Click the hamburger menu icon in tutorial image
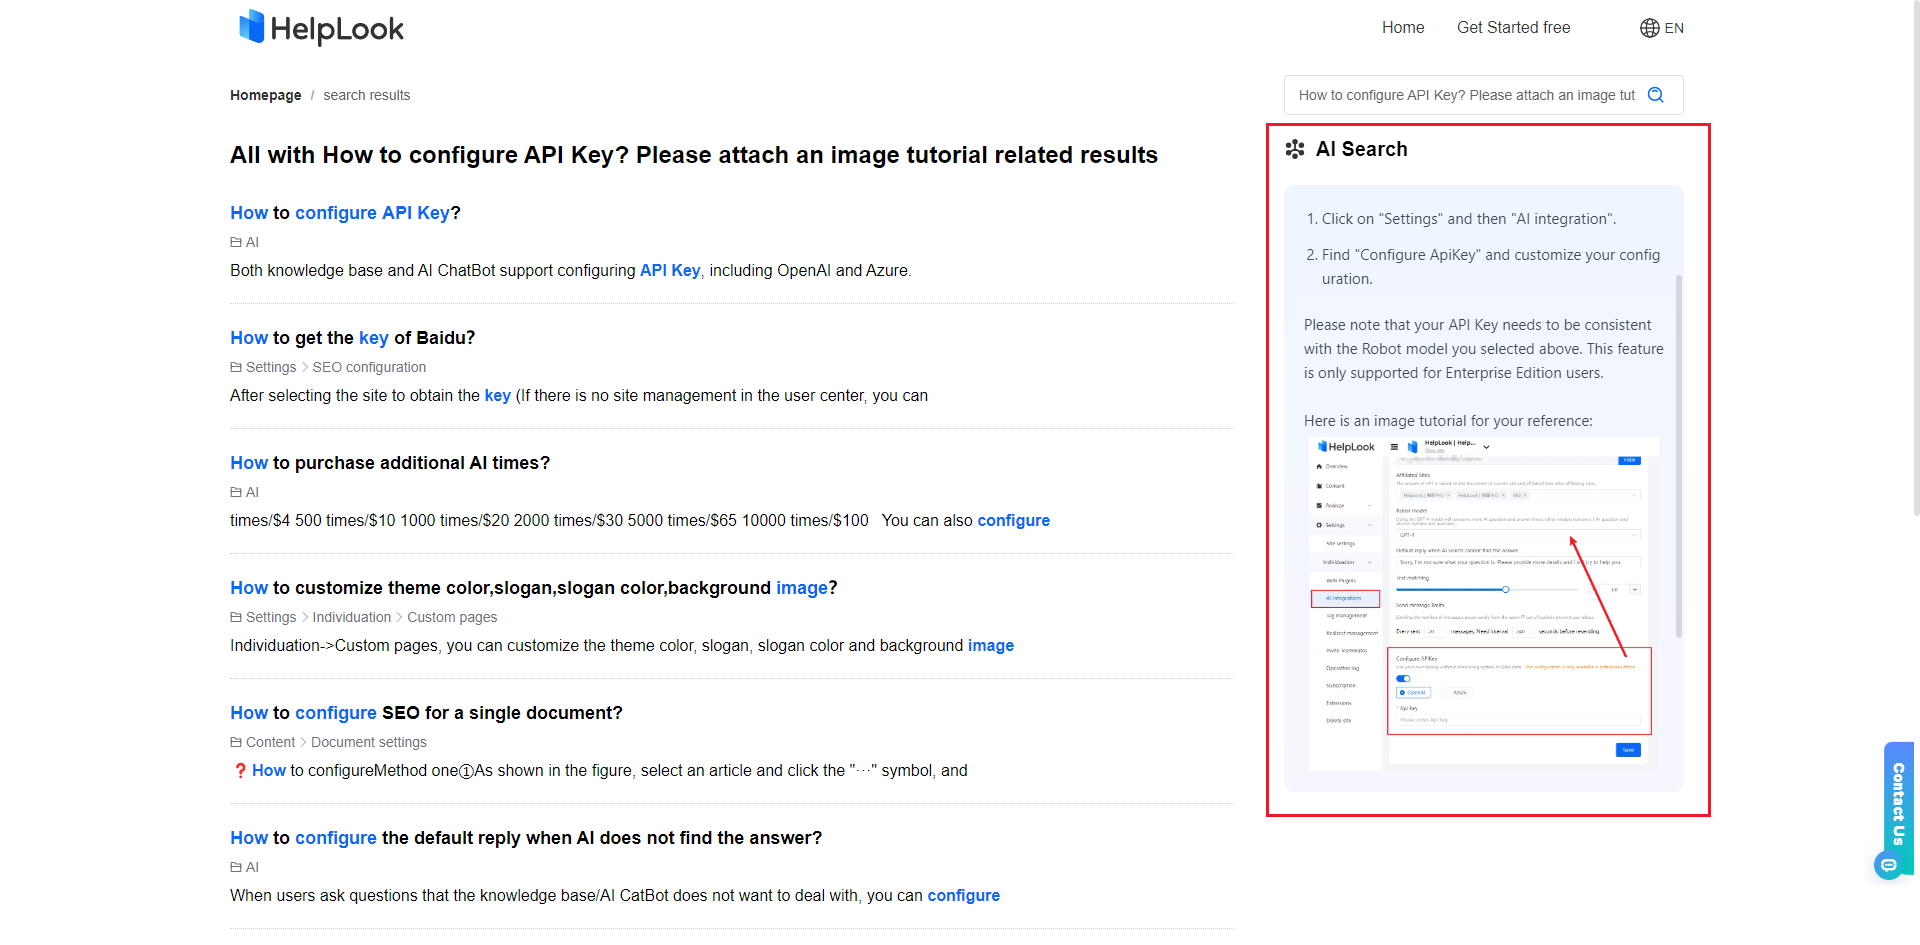Viewport: 1920px width, 945px height. click(x=1393, y=447)
